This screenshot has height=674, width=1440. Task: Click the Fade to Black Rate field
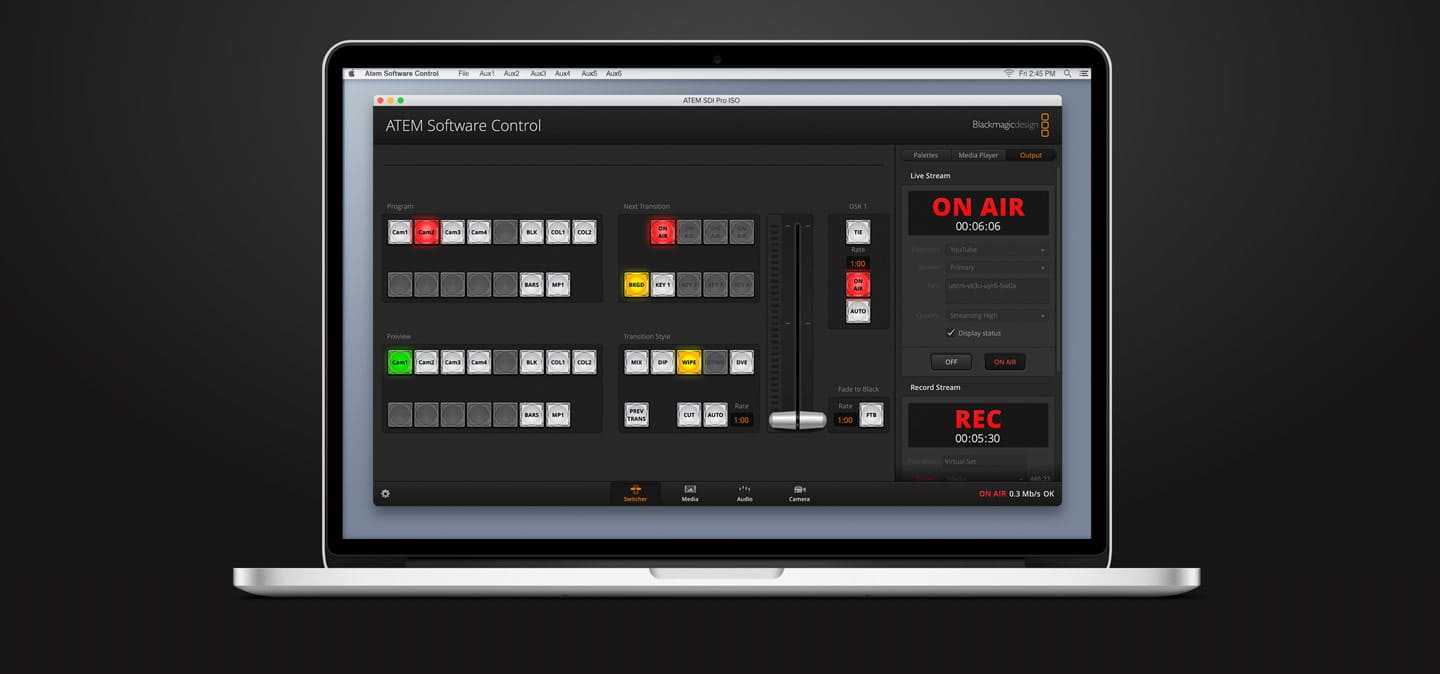[x=845, y=420]
